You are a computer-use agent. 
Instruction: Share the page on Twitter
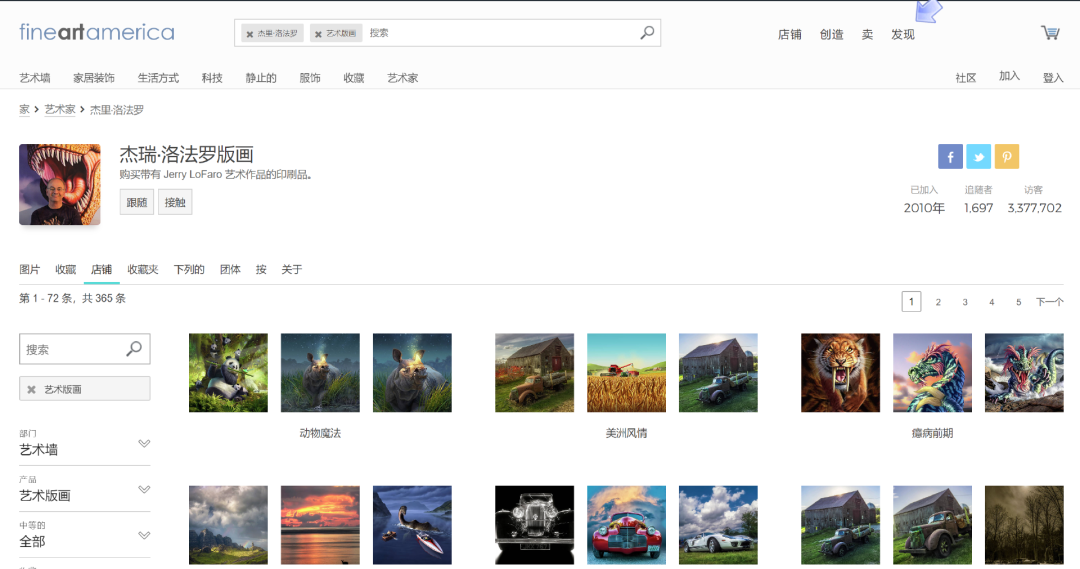click(978, 156)
